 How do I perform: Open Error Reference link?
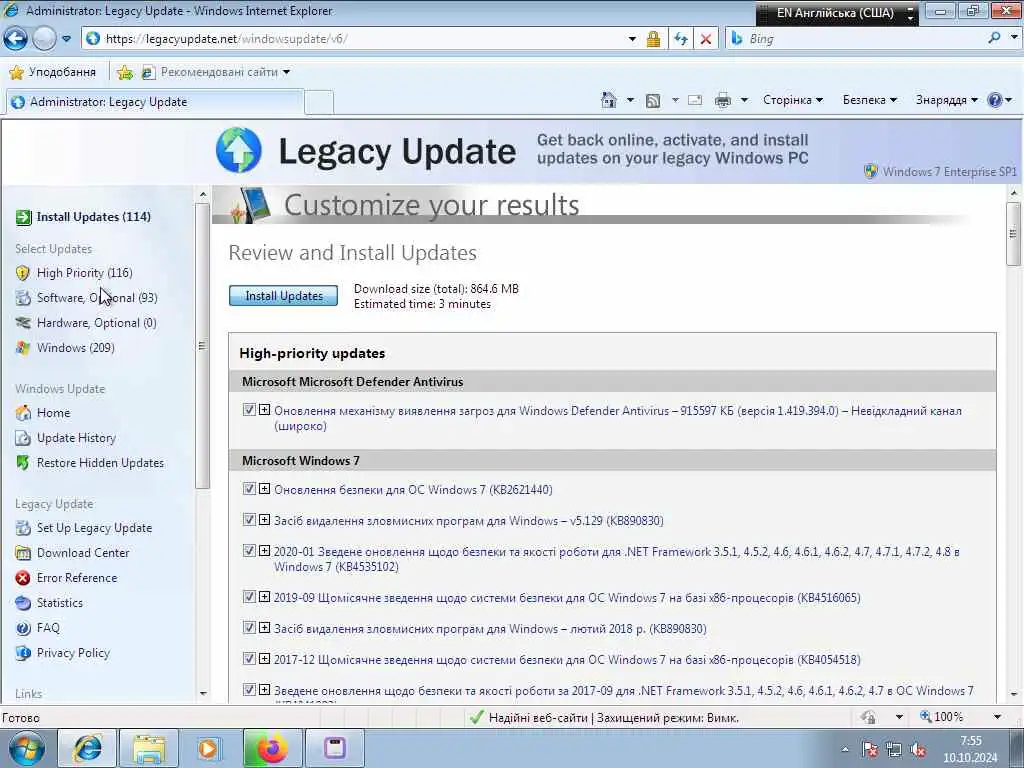point(76,577)
